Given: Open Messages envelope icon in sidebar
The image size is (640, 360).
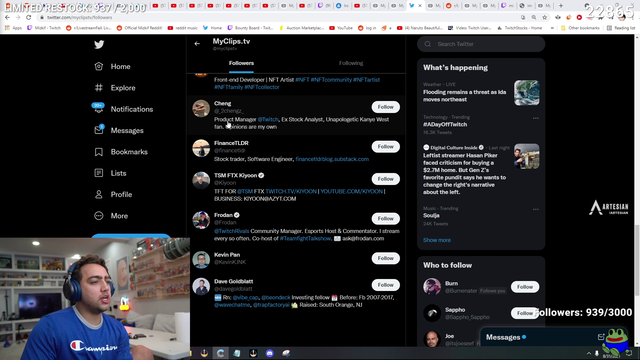Looking at the screenshot, I should coord(99,130).
